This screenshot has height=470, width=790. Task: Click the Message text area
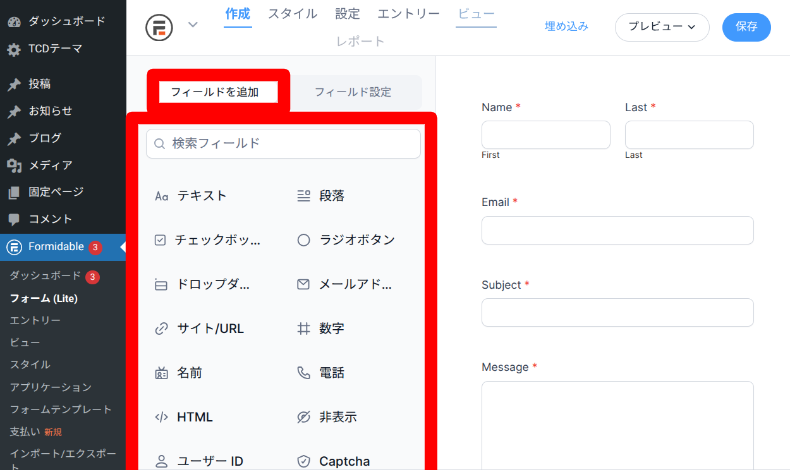617,426
